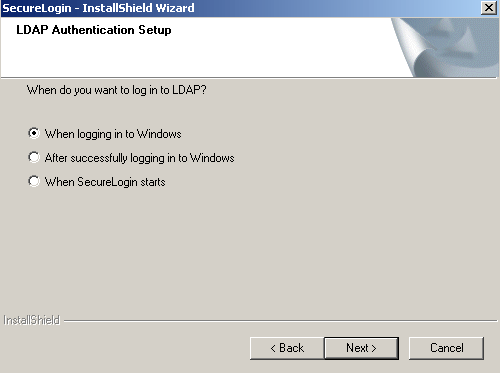
Task: Click the left arrow symbol on Back
Action: 273,348
